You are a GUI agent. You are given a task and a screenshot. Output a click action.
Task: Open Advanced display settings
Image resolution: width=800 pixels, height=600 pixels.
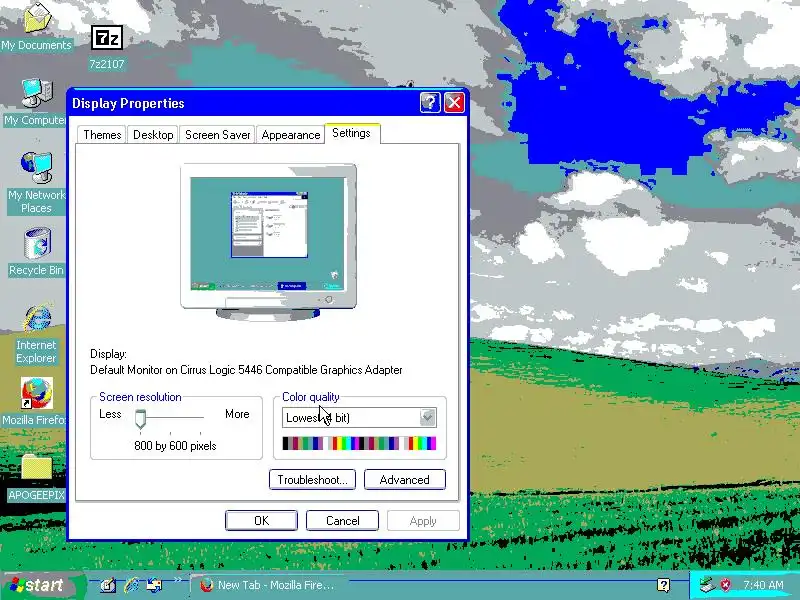click(x=405, y=480)
